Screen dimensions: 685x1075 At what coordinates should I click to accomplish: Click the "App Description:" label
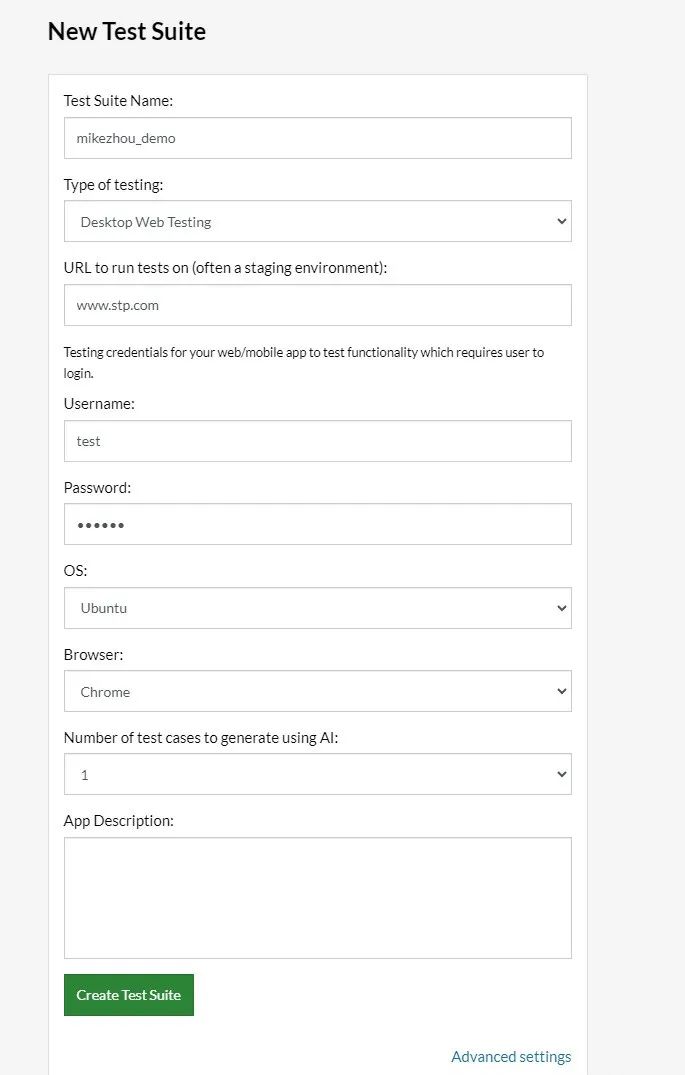tap(119, 821)
